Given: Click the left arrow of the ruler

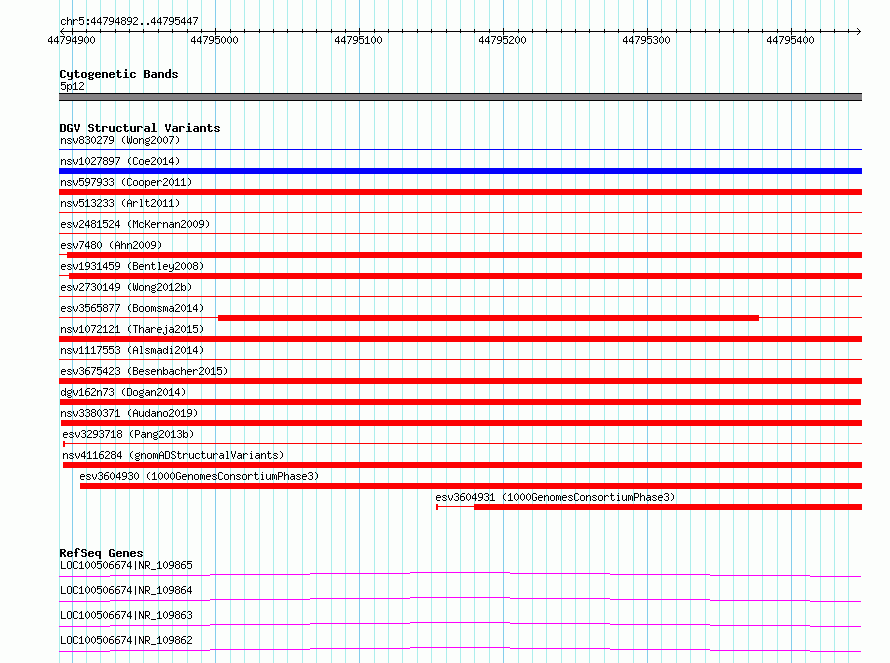Looking at the screenshot, I should click(x=62, y=31).
